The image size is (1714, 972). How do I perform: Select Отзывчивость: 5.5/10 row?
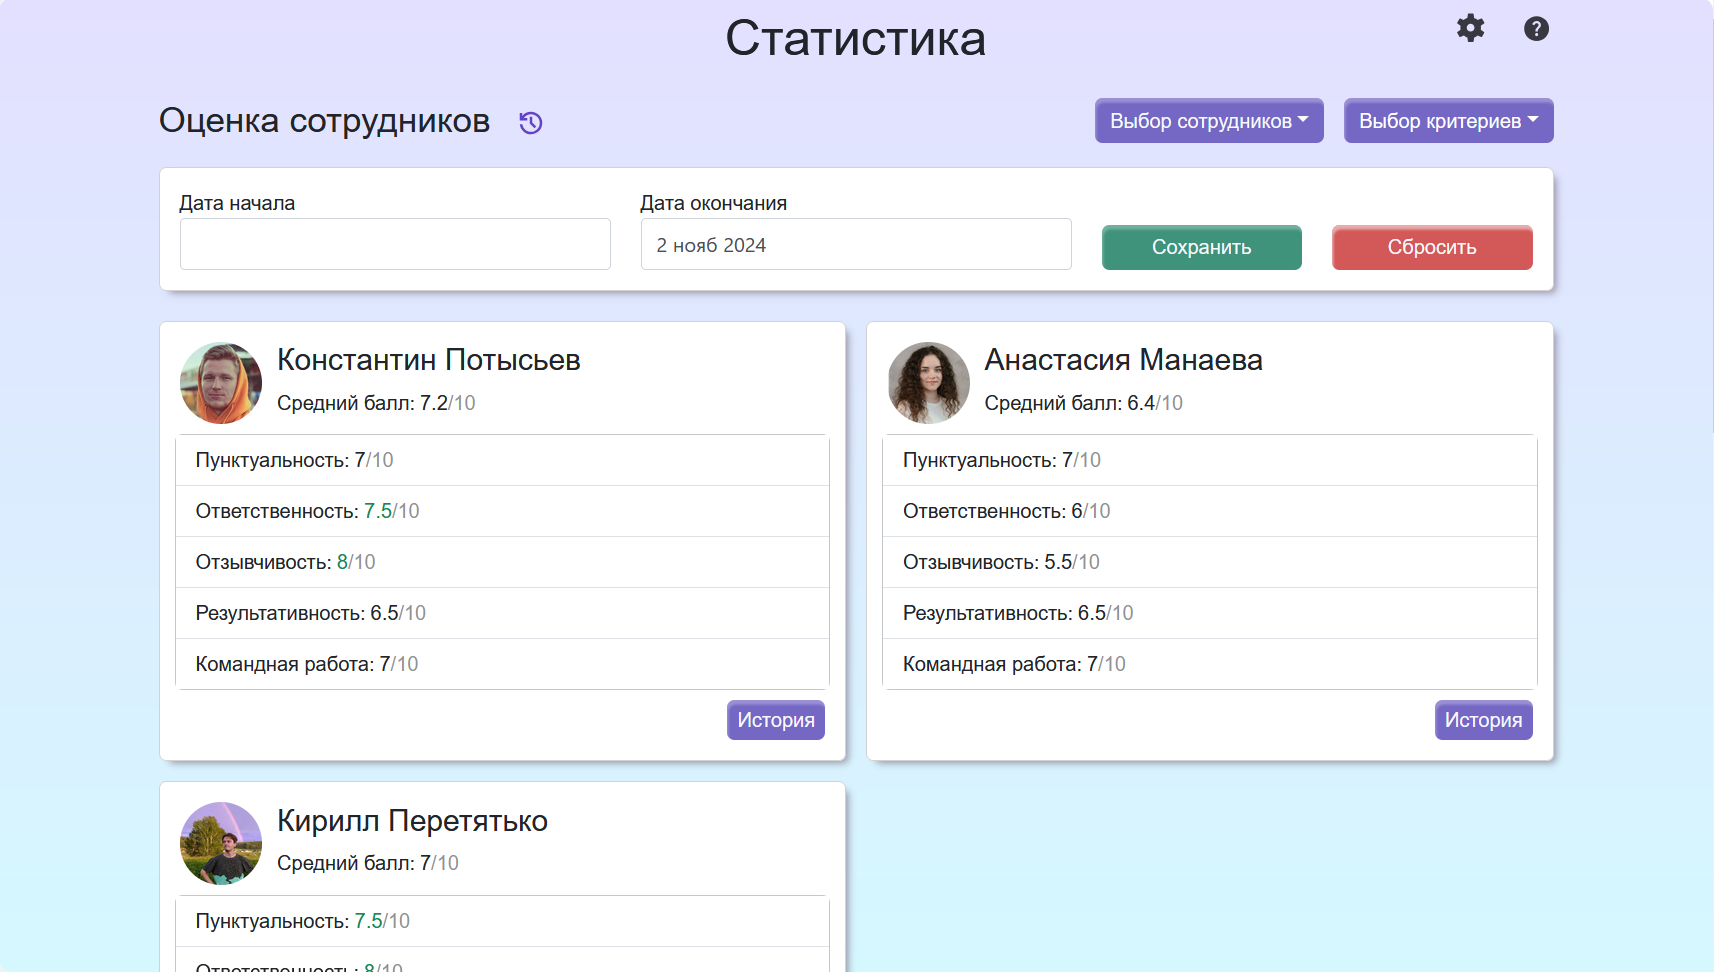coord(1209,562)
